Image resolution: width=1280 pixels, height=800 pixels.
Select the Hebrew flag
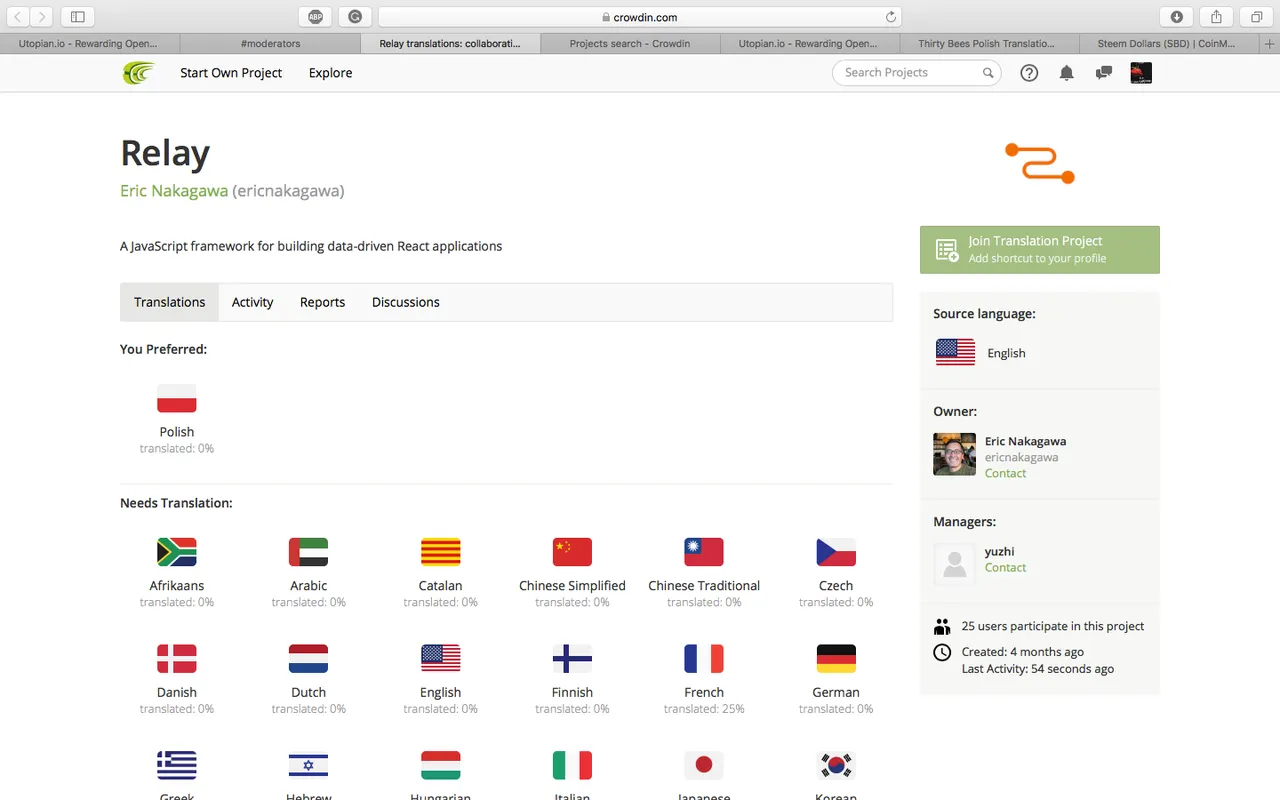pyautogui.click(x=309, y=766)
